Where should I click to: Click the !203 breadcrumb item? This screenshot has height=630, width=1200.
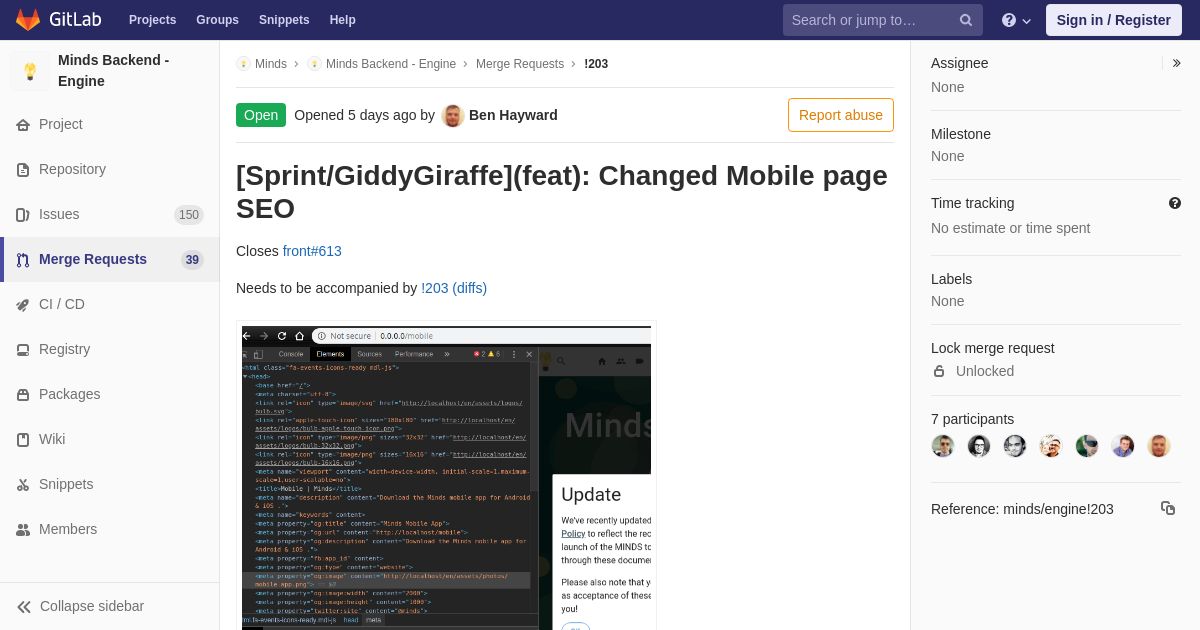click(596, 64)
